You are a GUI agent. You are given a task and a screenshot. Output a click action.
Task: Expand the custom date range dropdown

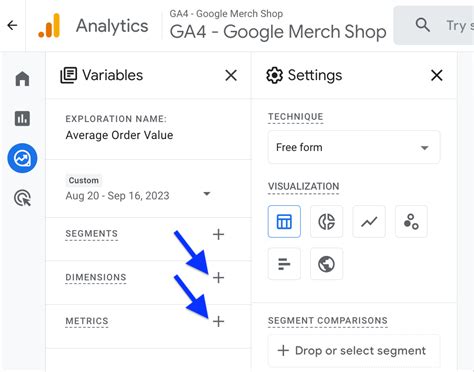click(x=207, y=194)
